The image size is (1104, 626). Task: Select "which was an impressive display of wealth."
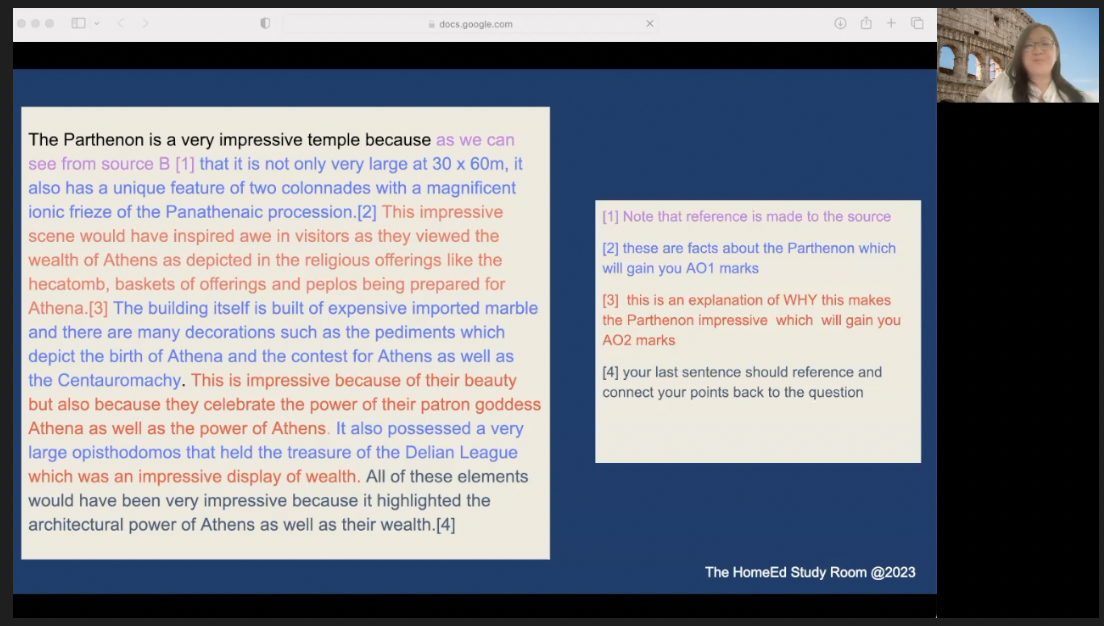tap(194, 476)
